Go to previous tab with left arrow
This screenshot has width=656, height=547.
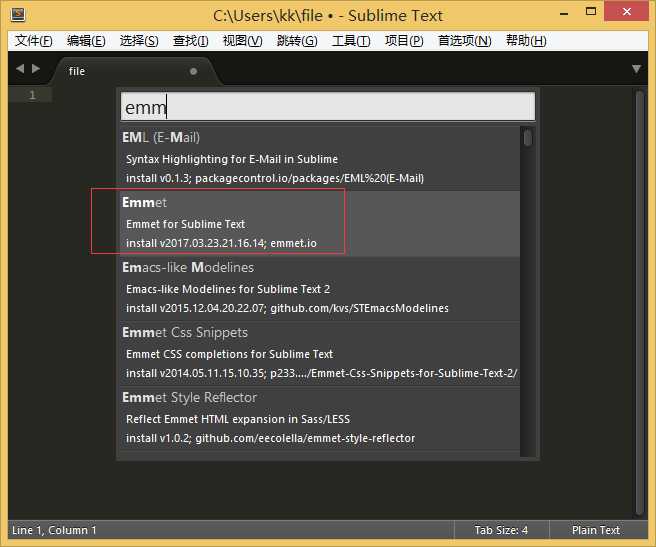[20, 69]
